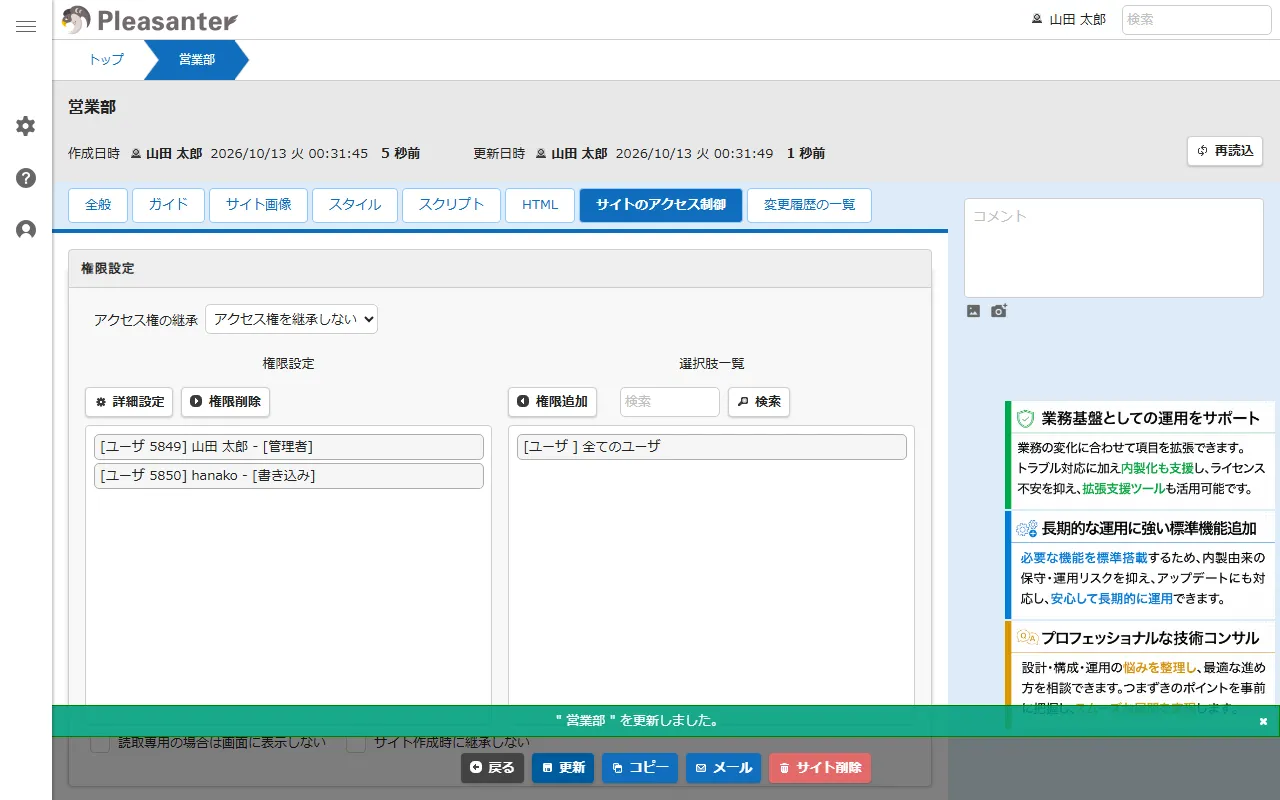The height and width of the screenshot is (800, 1280).
Task: Click the camera icon under comment
Action: click(x=999, y=311)
